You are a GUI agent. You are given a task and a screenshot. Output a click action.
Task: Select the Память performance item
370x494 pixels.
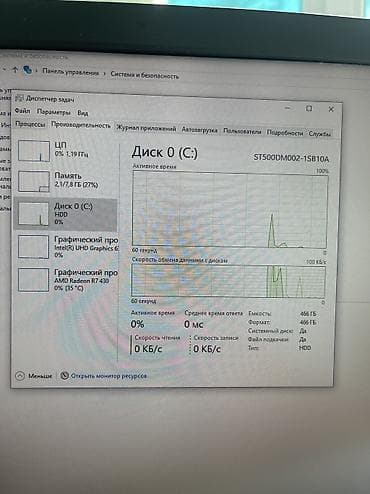coord(67,181)
